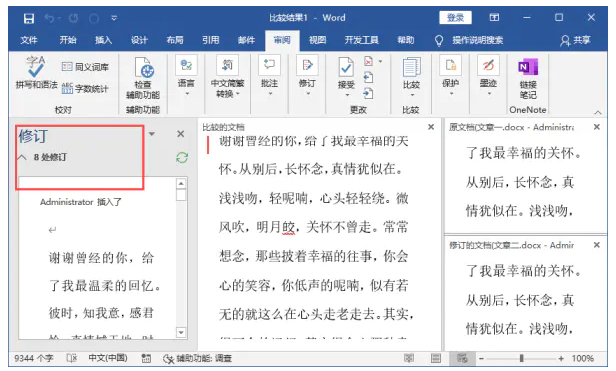Click 检查辅助功能 accessibility checker icon
Image resolution: width=616 pixels, height=371 pixels.
pyautogui.click(x=143, y=79)
